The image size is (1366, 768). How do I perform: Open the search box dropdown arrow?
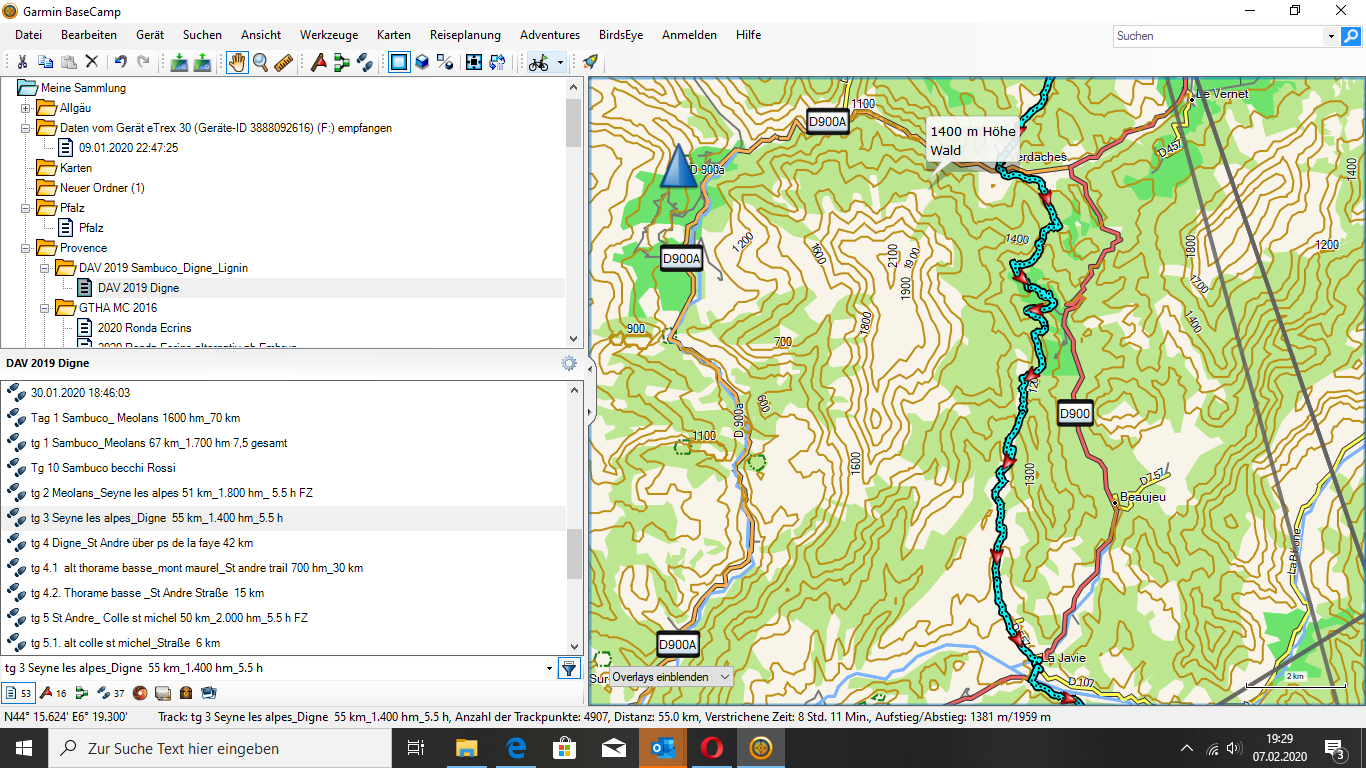pos(1331,36)
